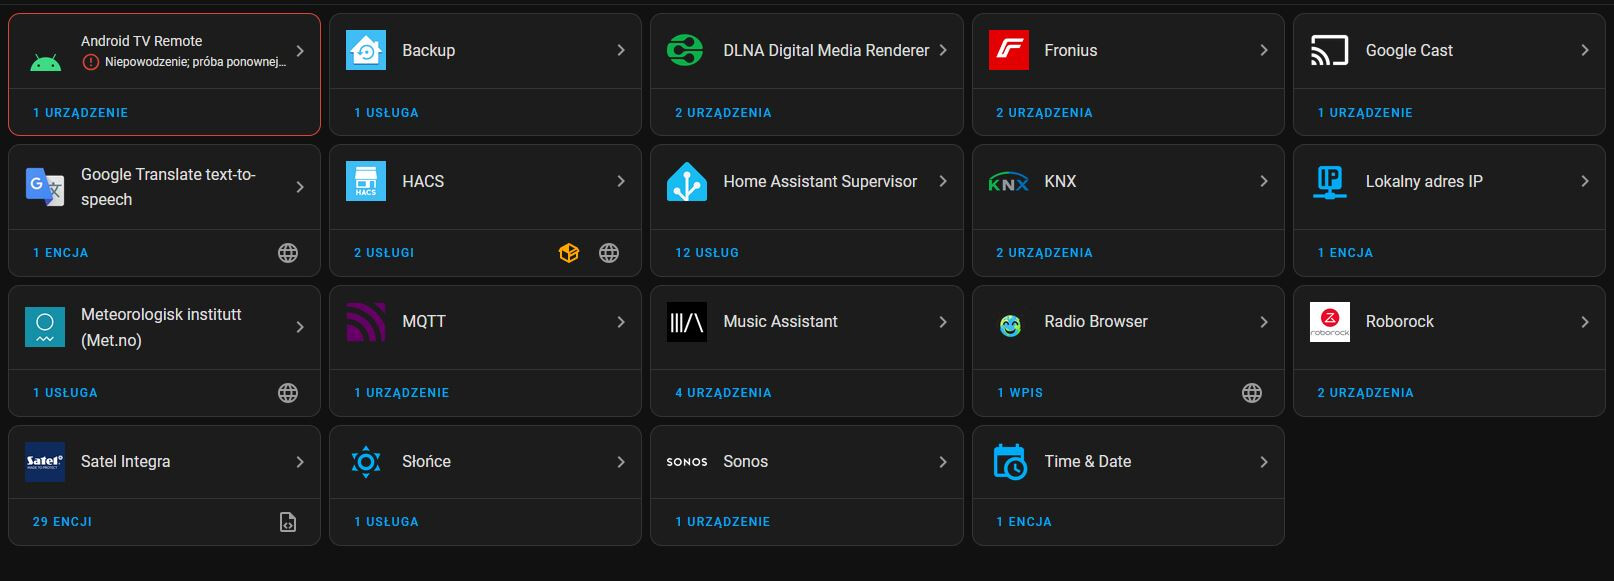This screenshot has height=581, width=1614.
Task: Open the 29 ENCJI link under Satel Integra
Action: [x=62, y=522]
